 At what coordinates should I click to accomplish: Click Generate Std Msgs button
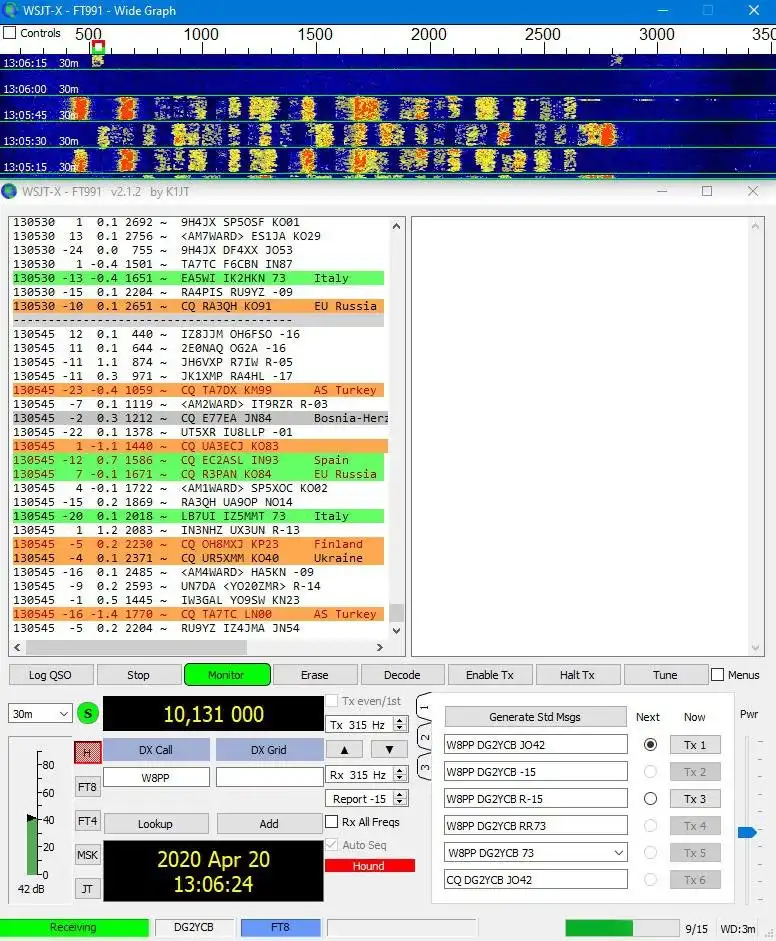(x=535, y=717)
